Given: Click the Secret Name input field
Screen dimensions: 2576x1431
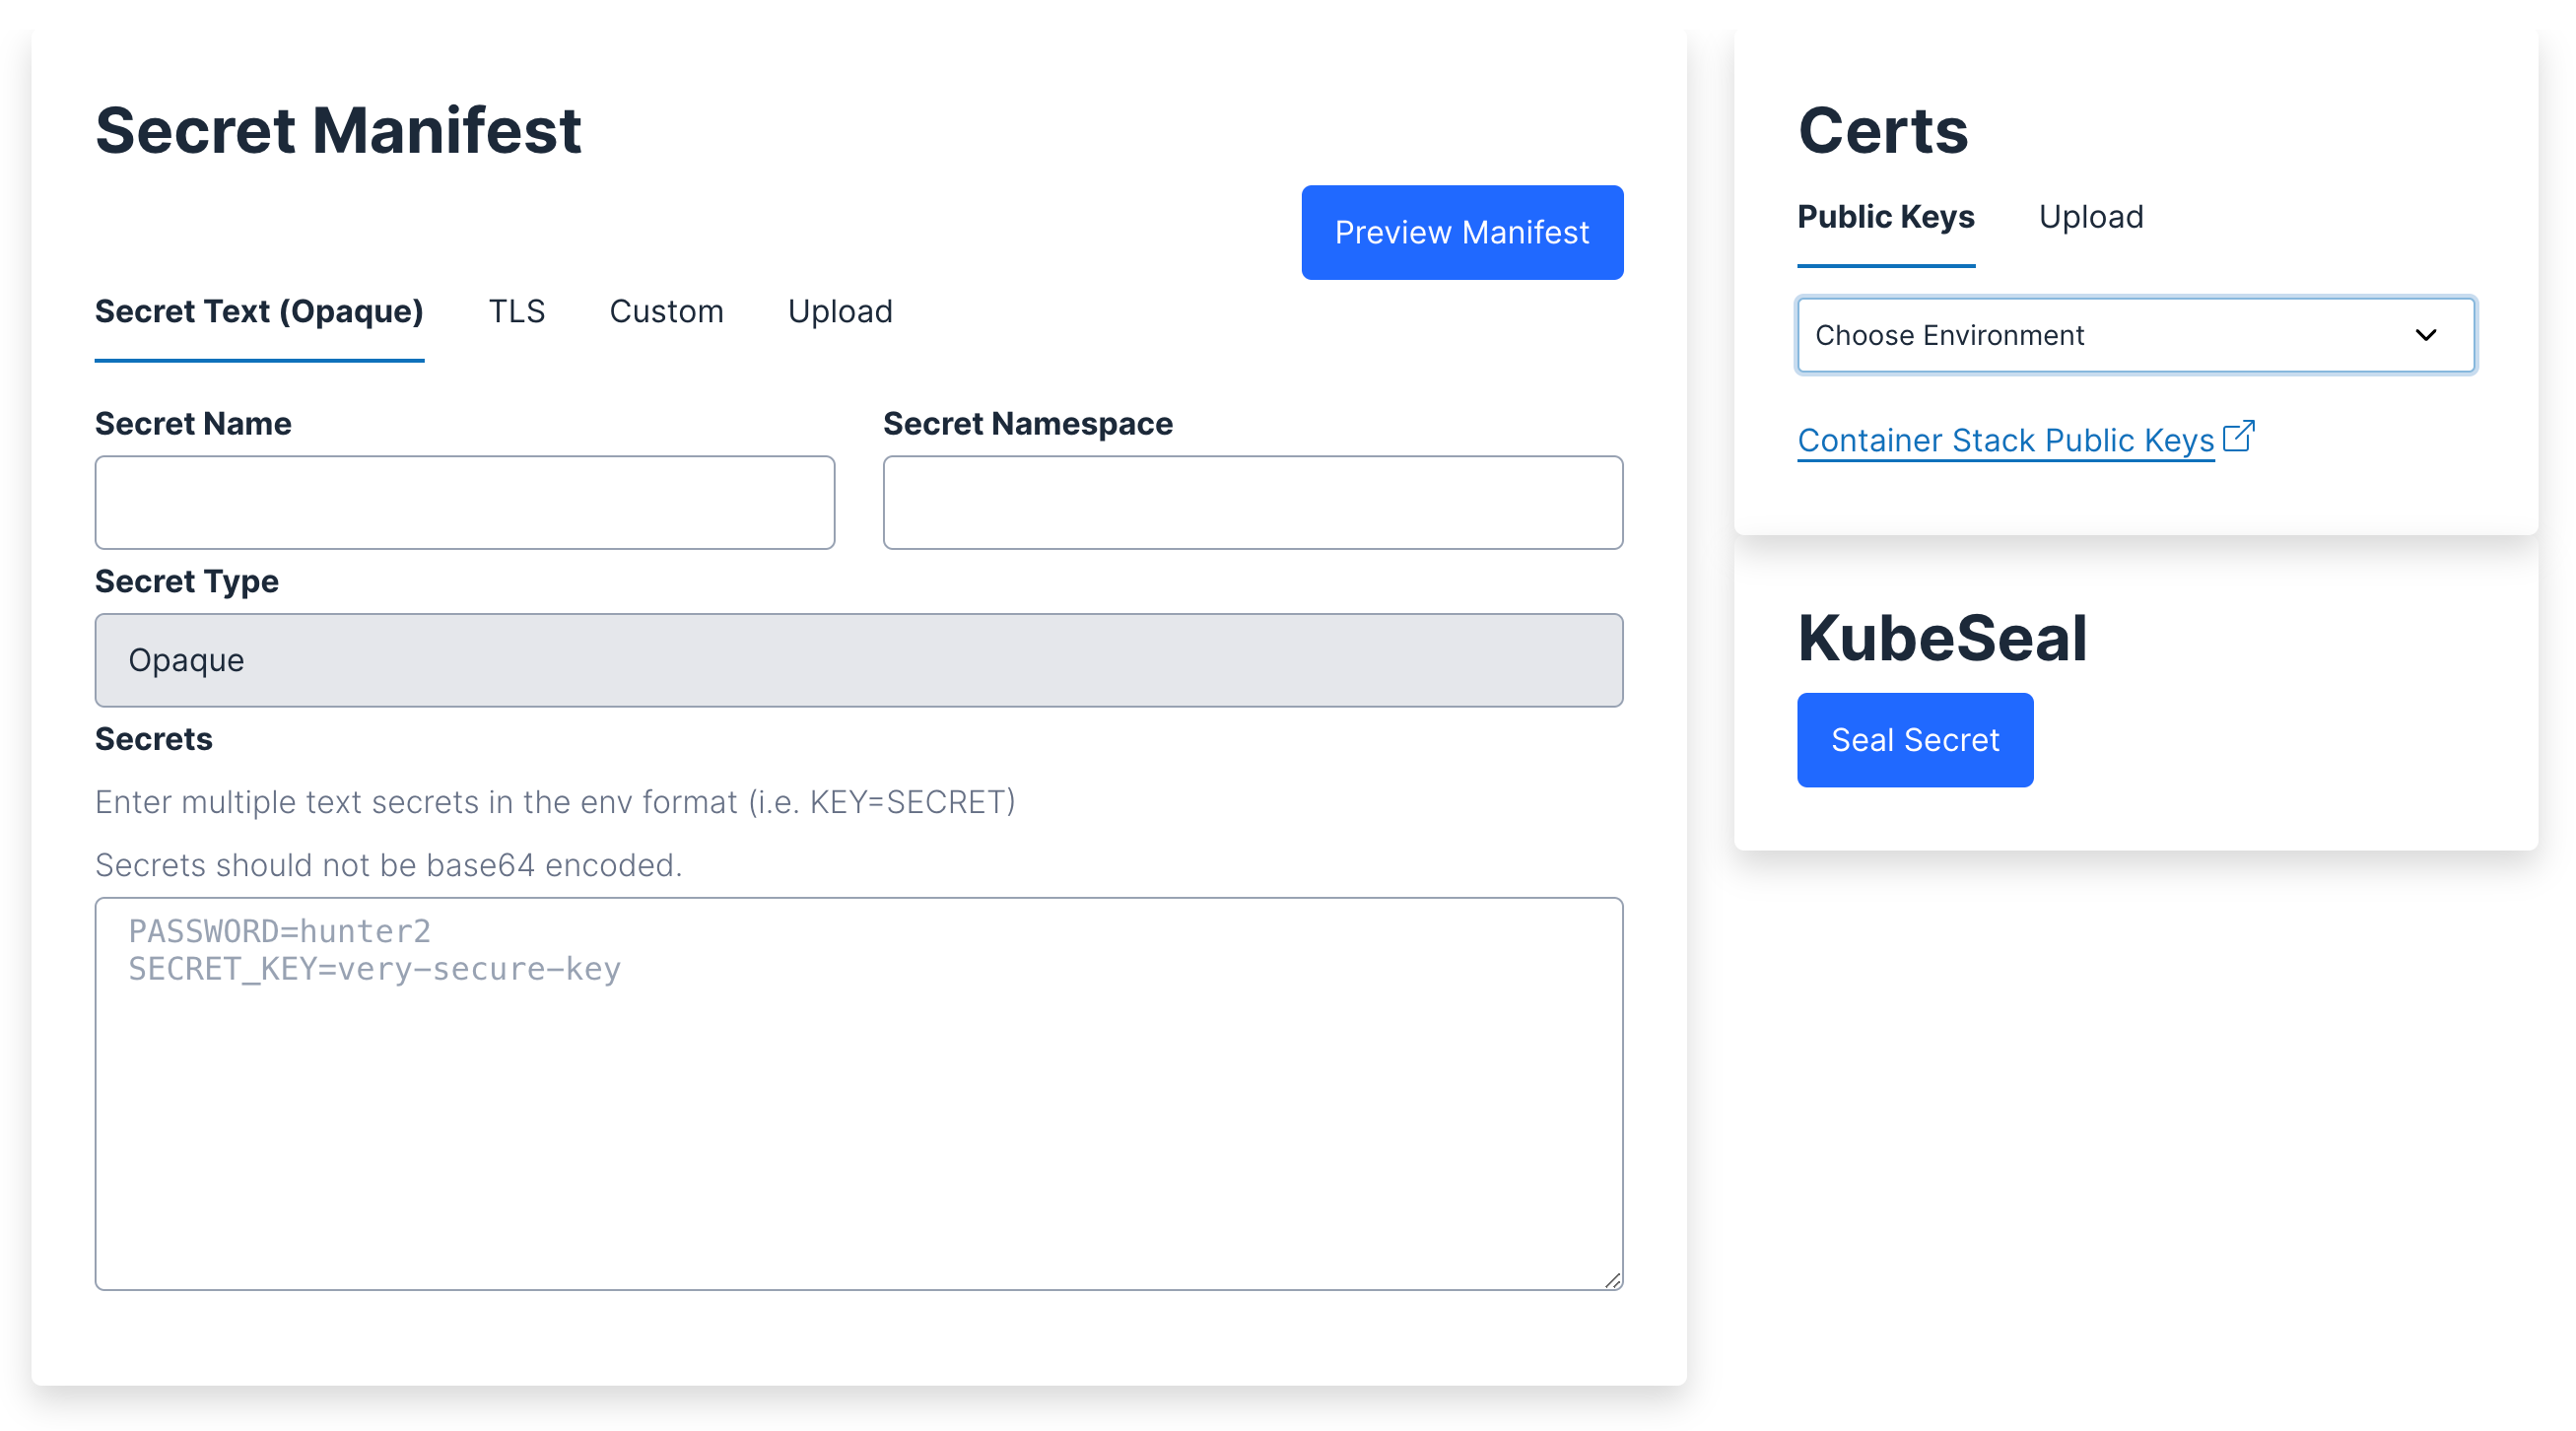Looking at the screenshot, I should [x=464, y=502].
